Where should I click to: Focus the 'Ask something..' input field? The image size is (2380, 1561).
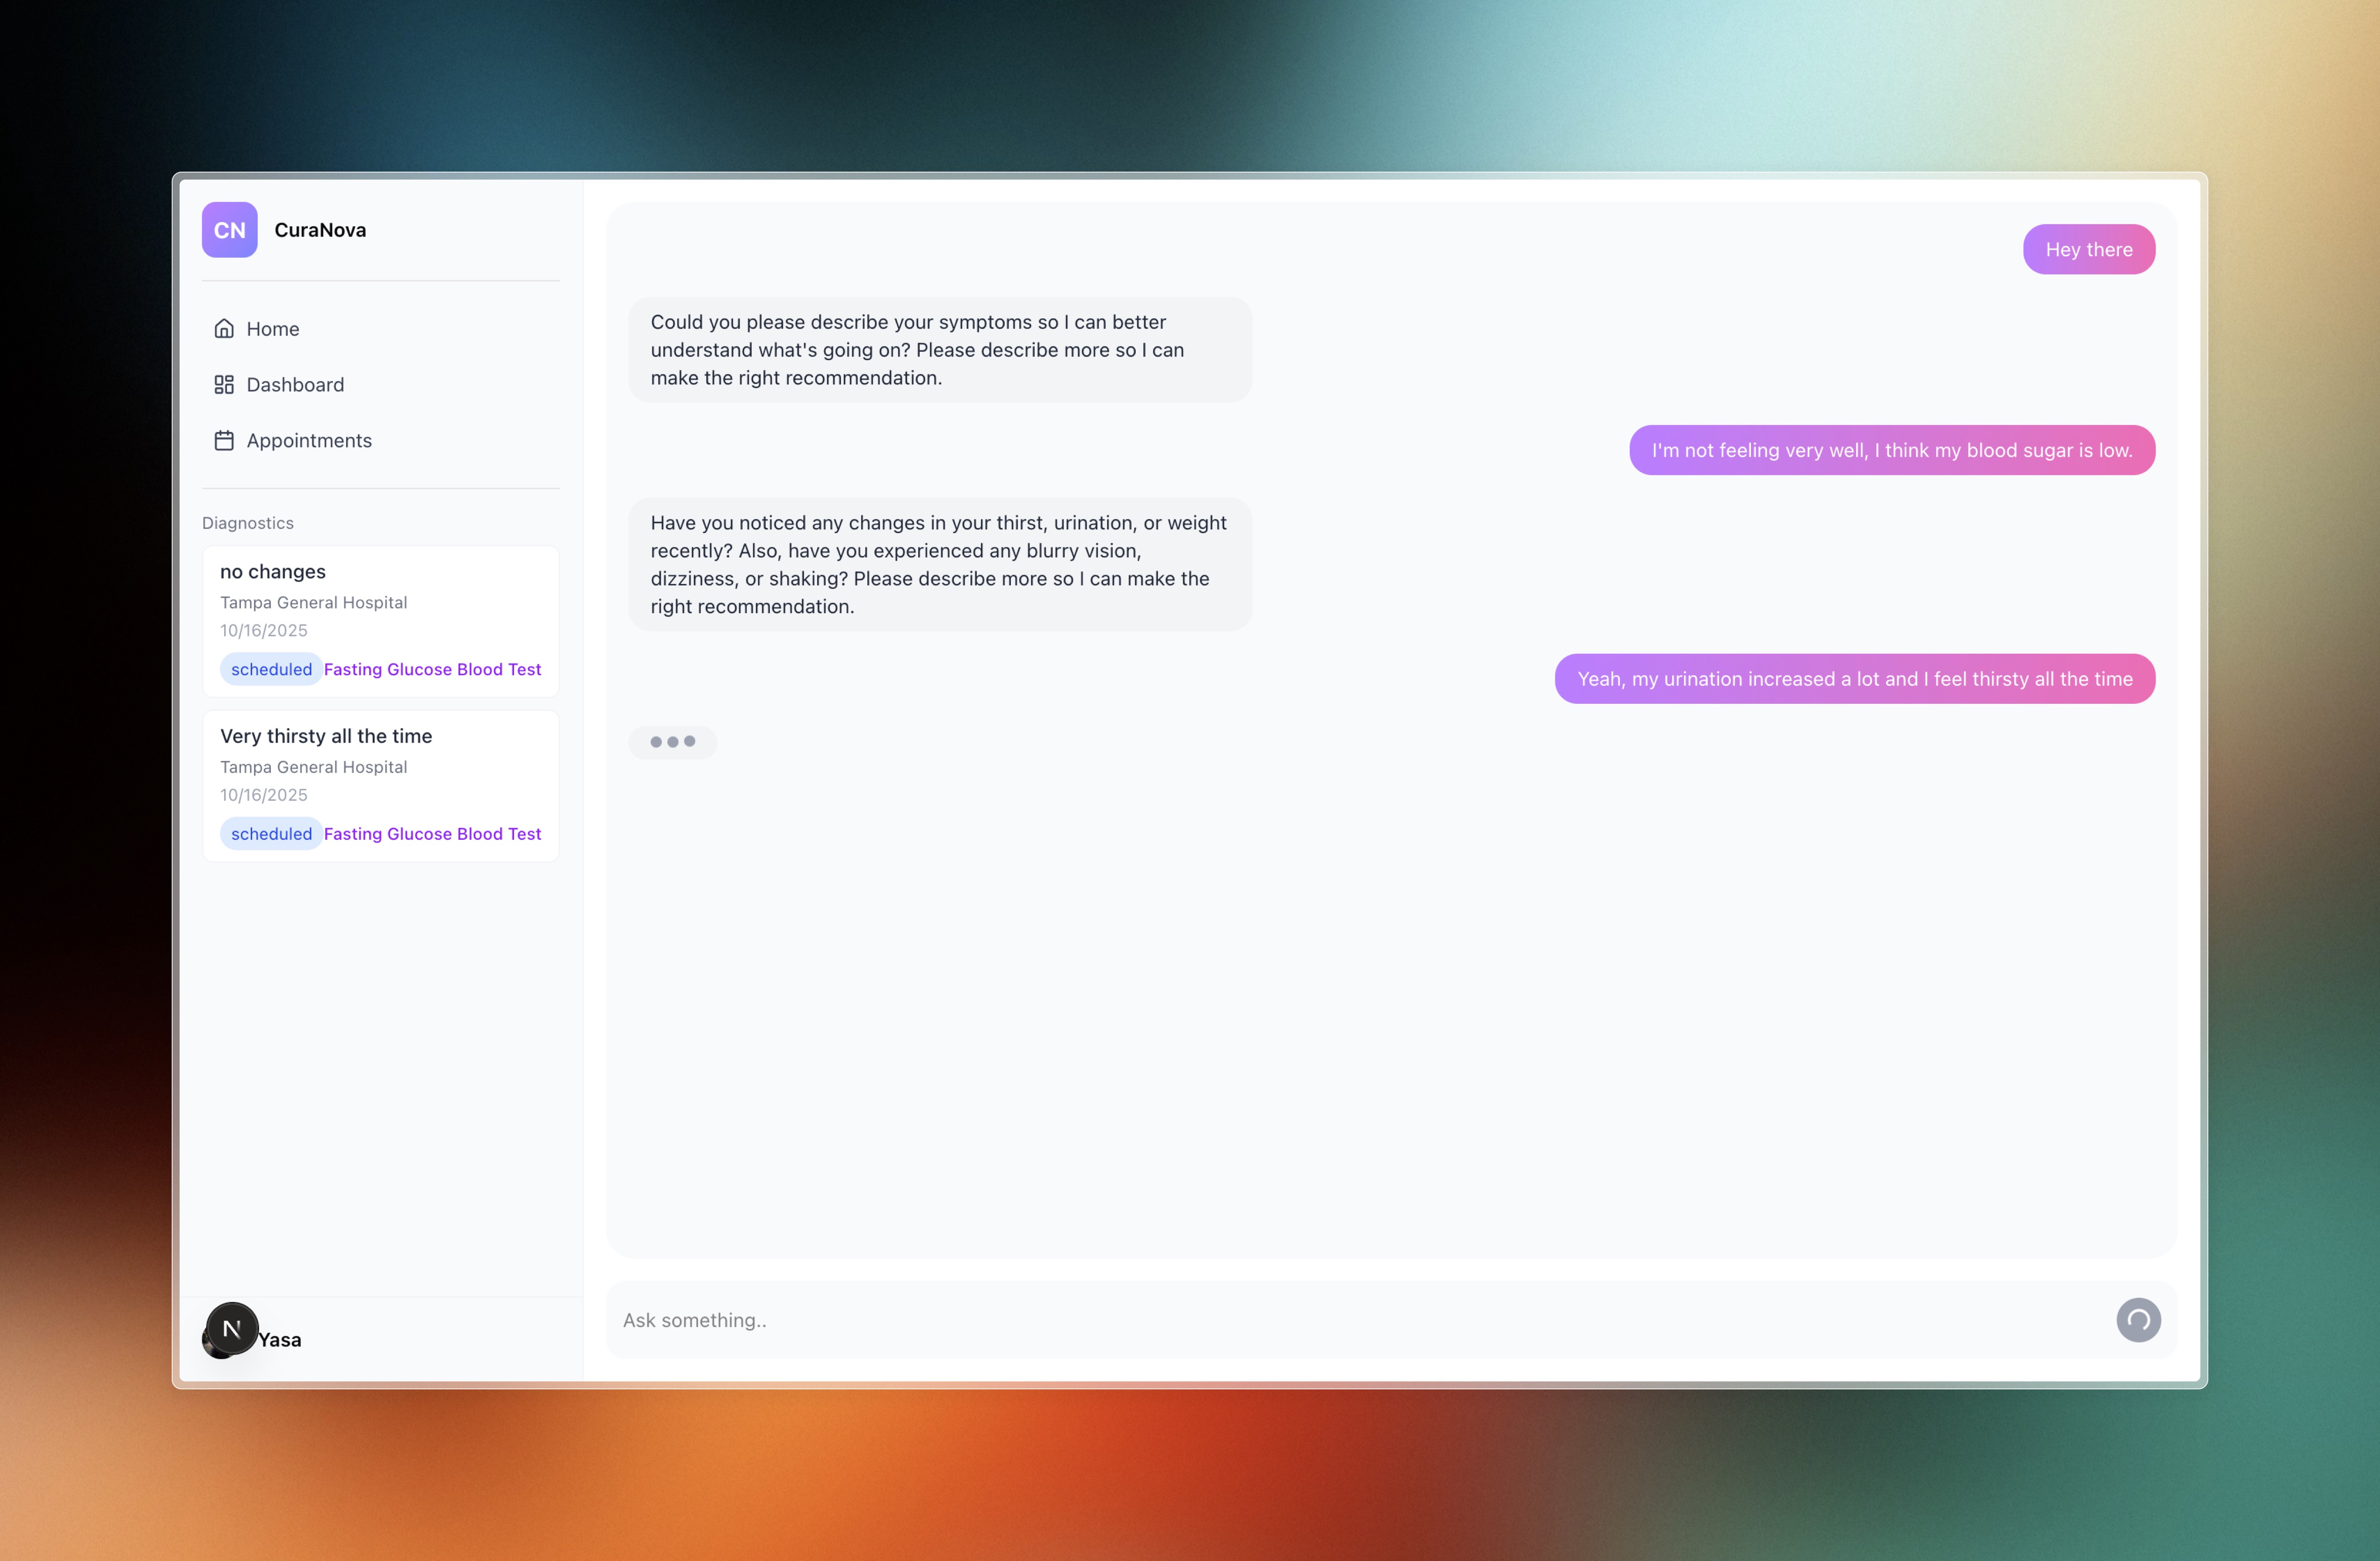coord(1350,1320)
